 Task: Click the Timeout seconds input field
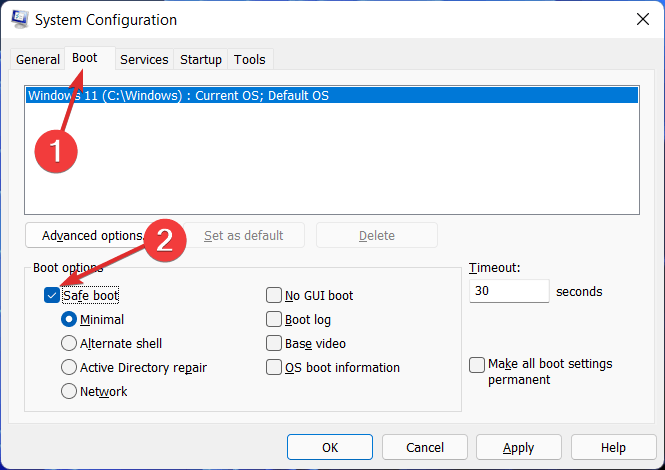tap(508, 292)
